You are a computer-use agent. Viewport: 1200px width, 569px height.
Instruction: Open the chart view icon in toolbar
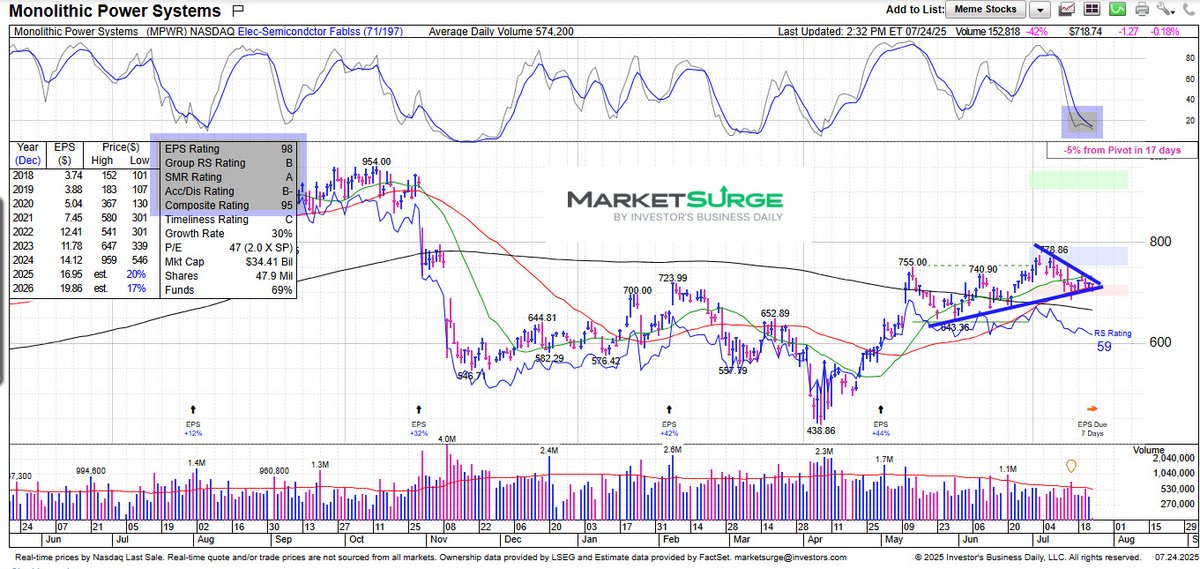coord(1068,10)
